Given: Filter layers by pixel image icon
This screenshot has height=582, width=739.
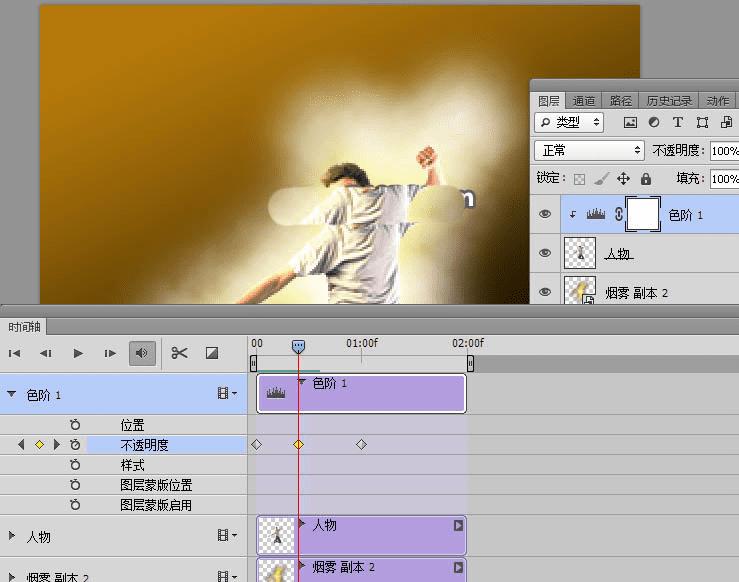Looking at the screenshot, I should click(630, 123).
